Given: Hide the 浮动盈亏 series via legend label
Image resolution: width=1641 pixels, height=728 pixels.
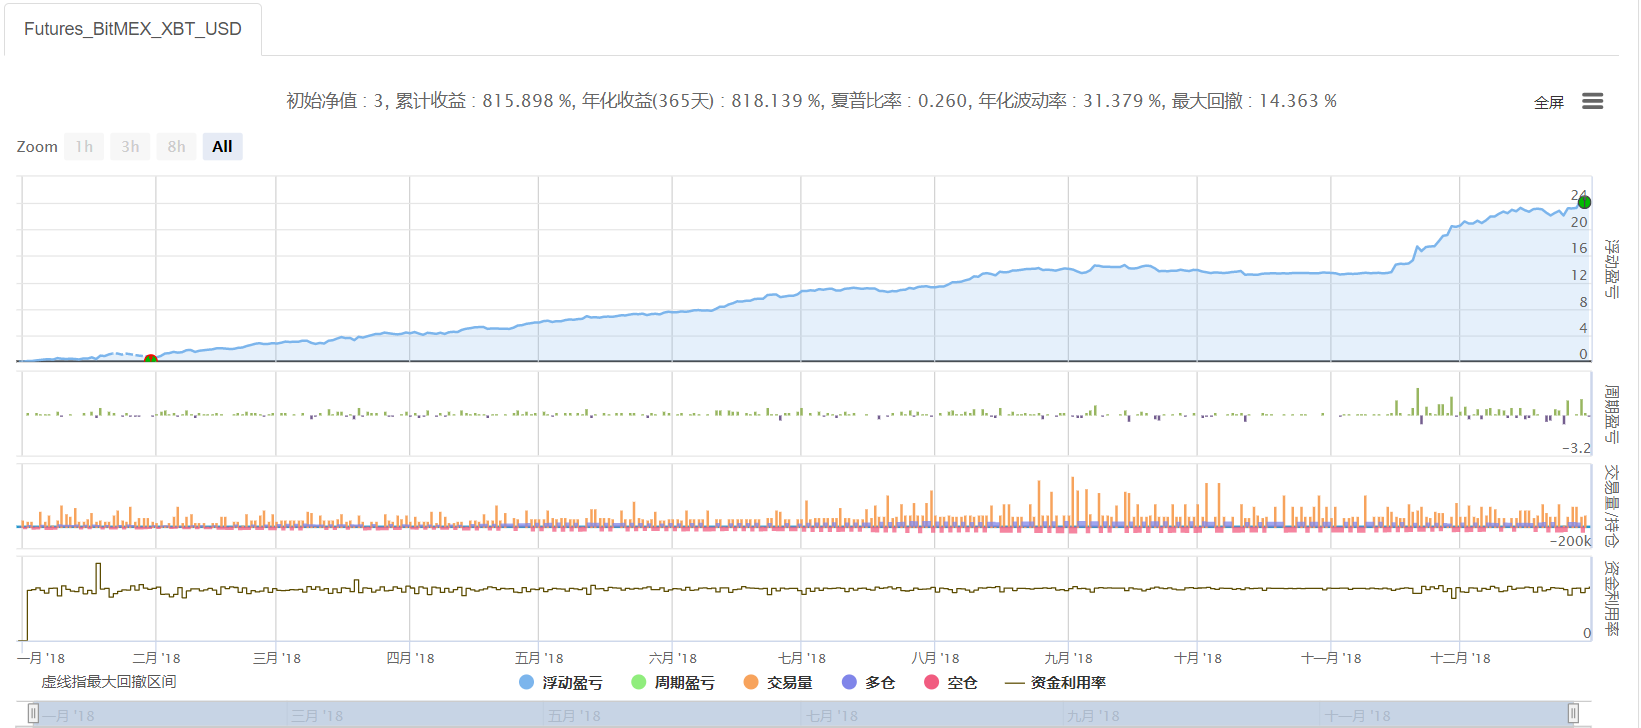Looking at the screenshot, I should coord(572,682).
